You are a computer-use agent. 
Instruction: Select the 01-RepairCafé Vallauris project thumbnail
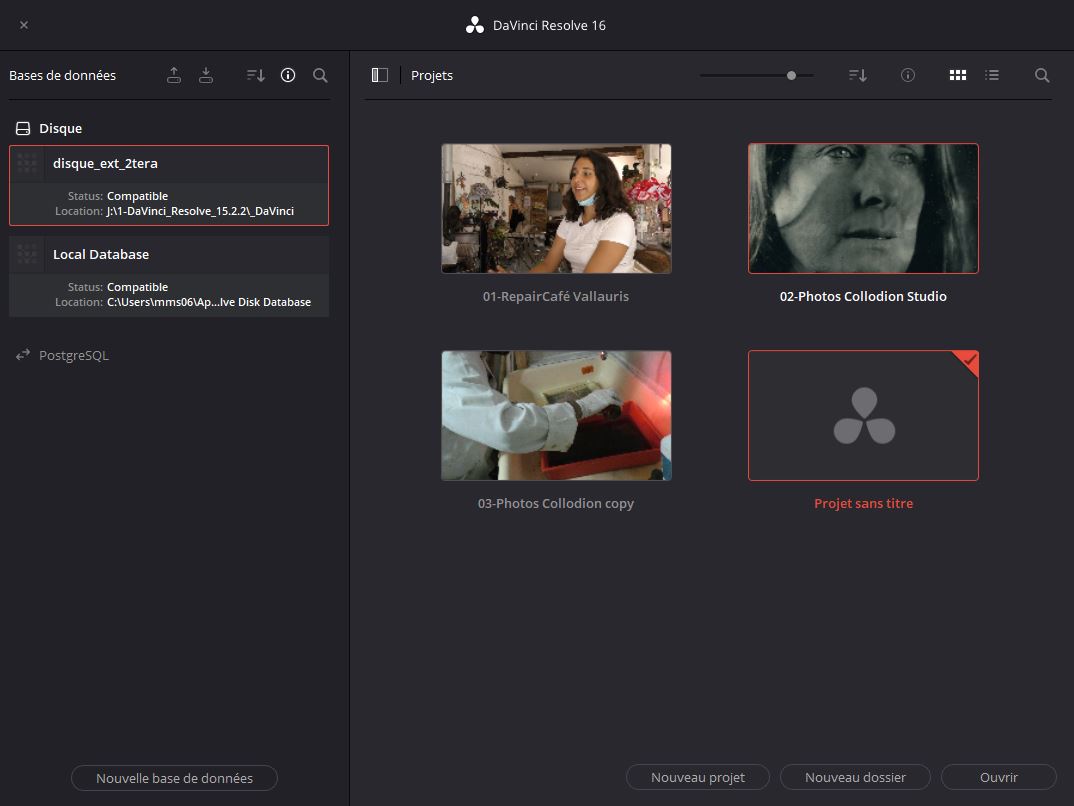[556, 208]
